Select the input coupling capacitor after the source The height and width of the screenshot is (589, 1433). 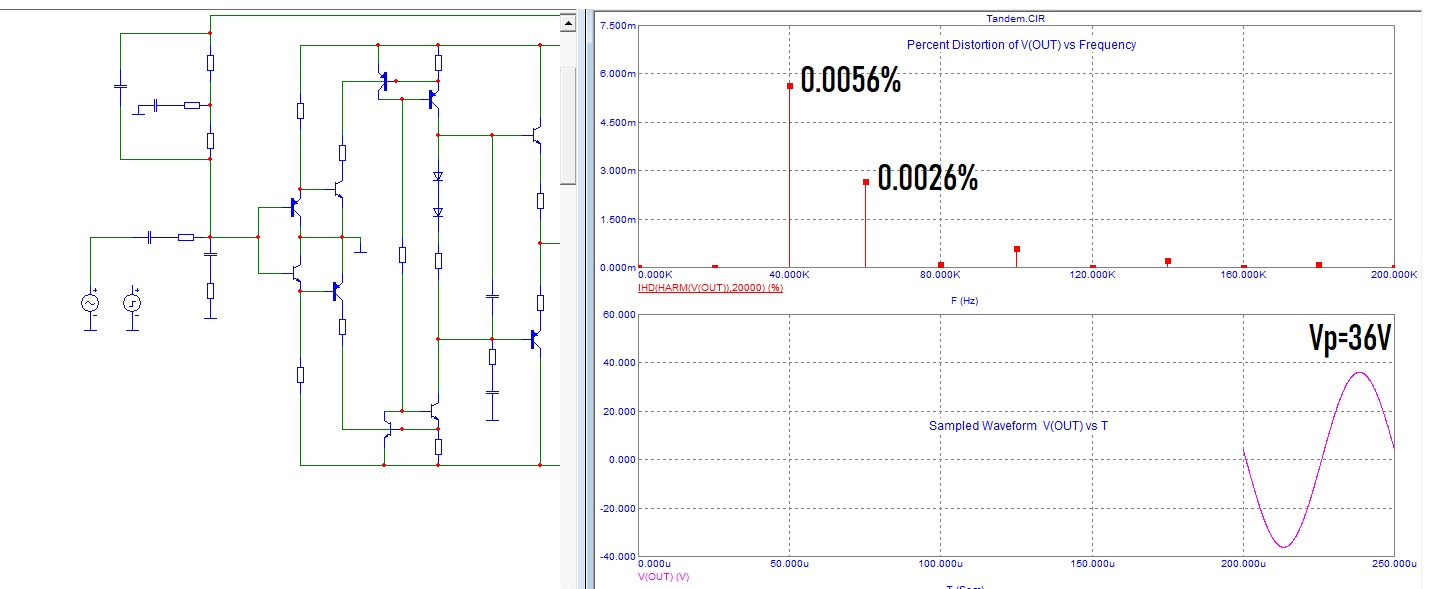pyautogui.click(x=150, y=237)
